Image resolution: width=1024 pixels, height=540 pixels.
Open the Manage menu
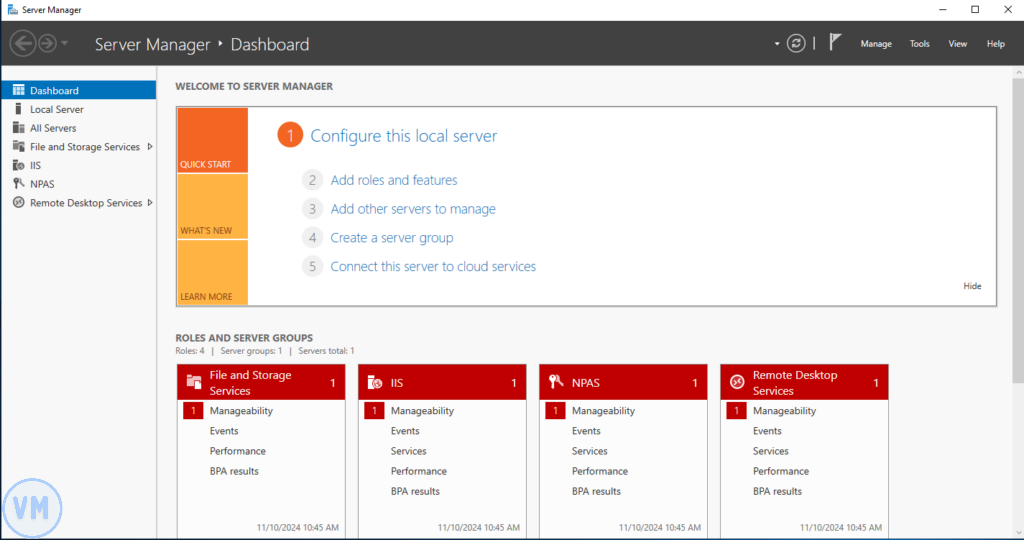(x=876, y=44)
